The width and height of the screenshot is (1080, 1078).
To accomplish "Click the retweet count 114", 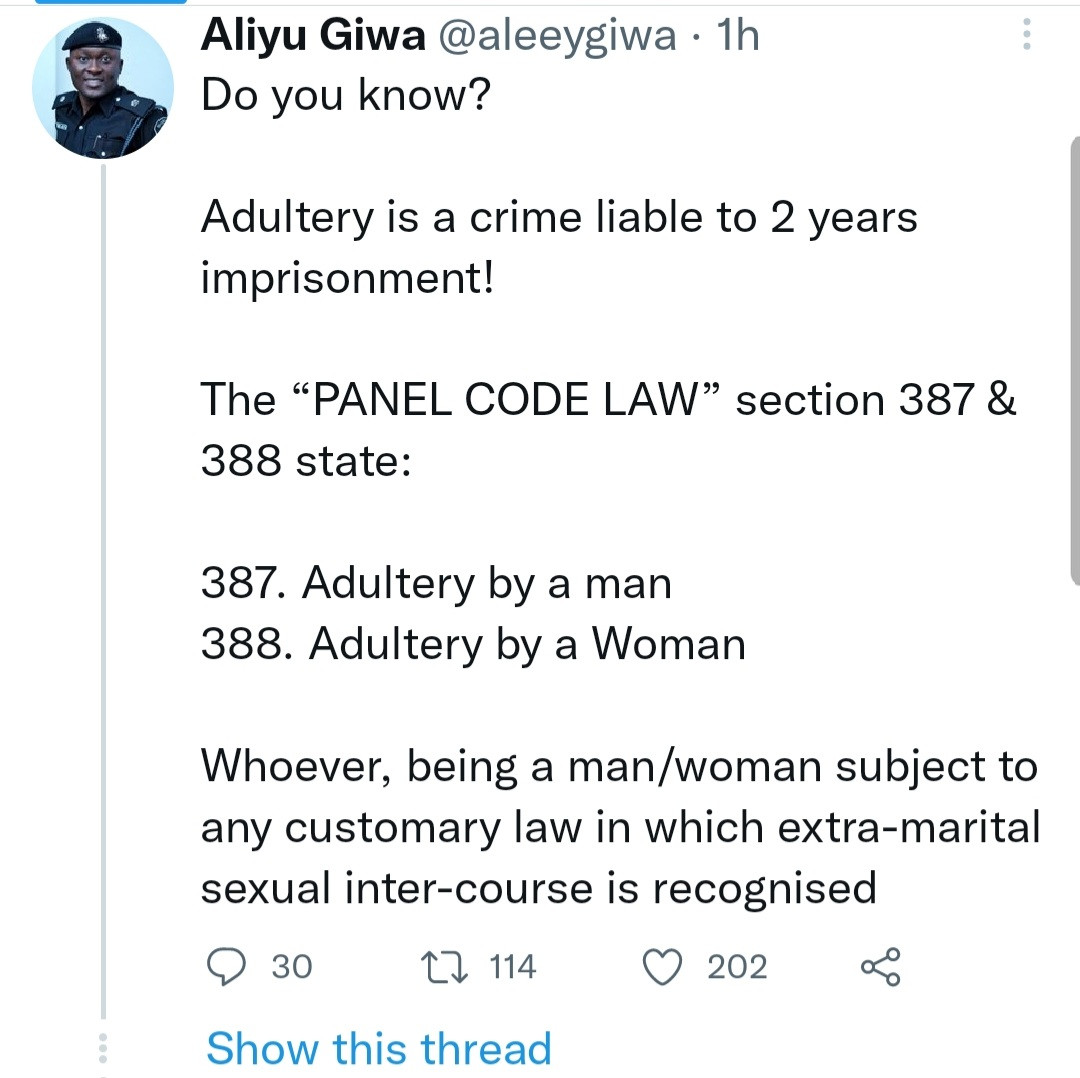I will tap(513, 967).
